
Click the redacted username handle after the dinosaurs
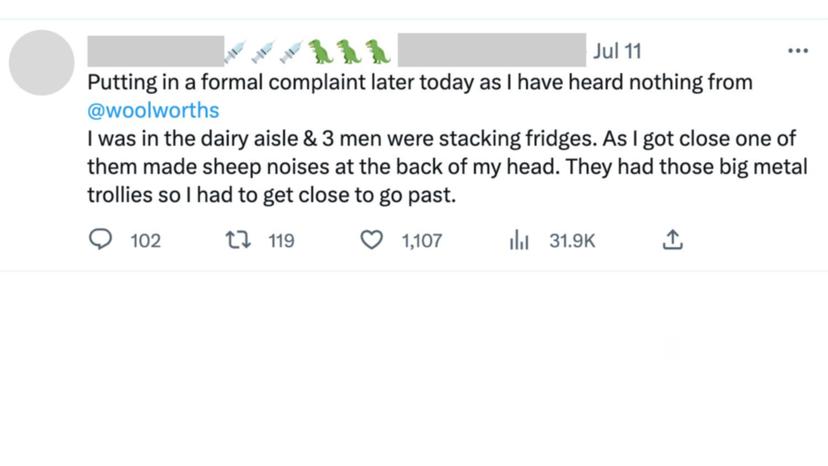coord(491,50)
